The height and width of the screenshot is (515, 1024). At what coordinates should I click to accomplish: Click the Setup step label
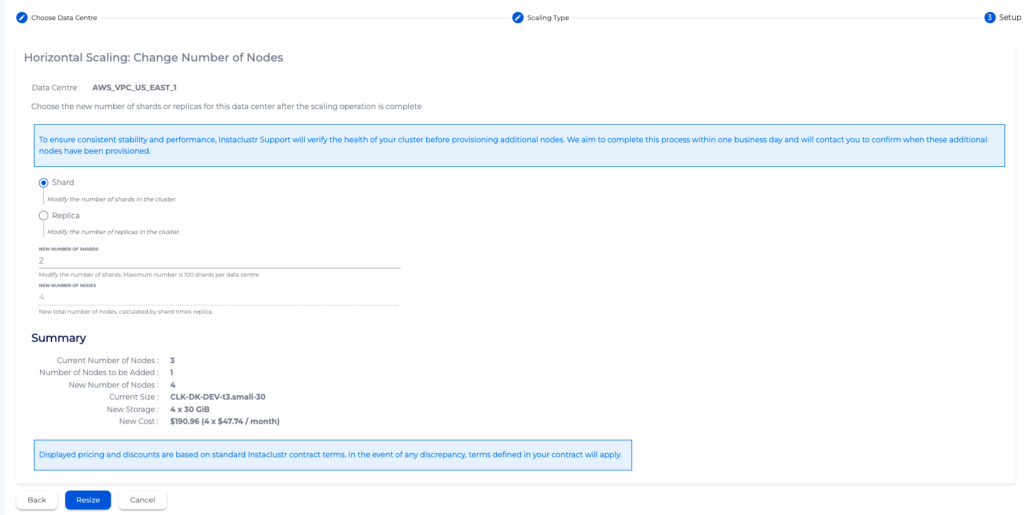click(x=1010, y=18)
